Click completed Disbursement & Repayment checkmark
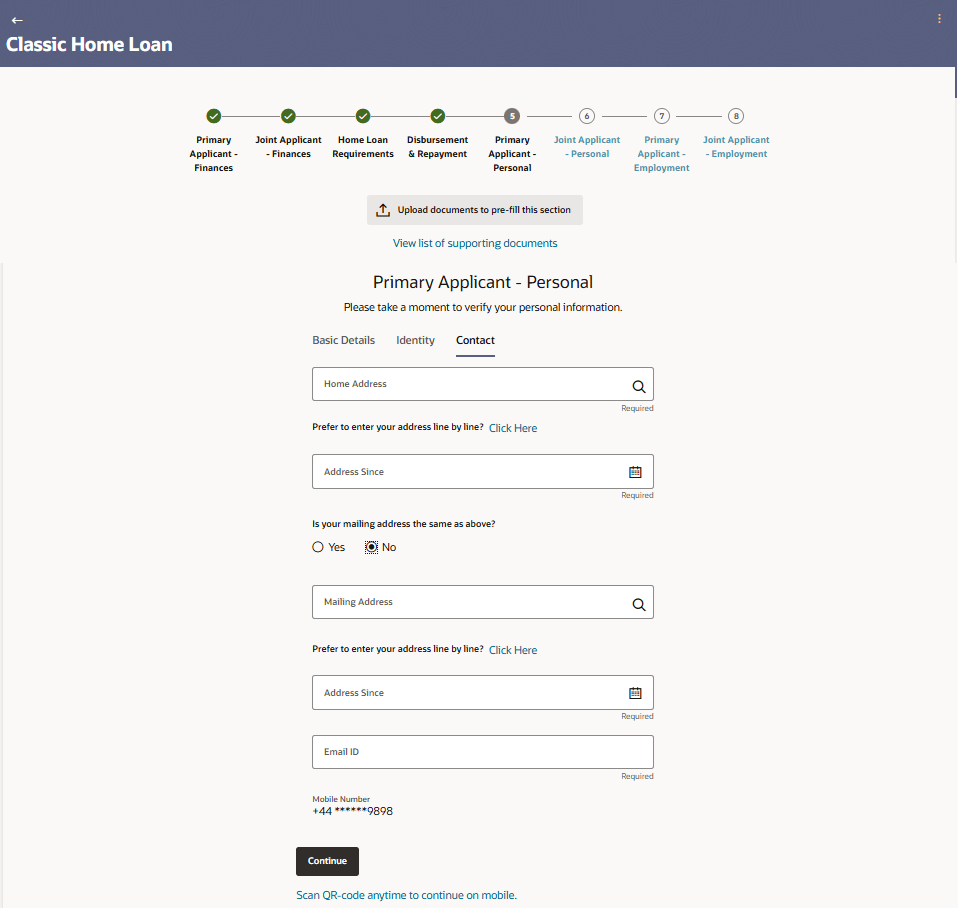958x908 pixels. 437,115
